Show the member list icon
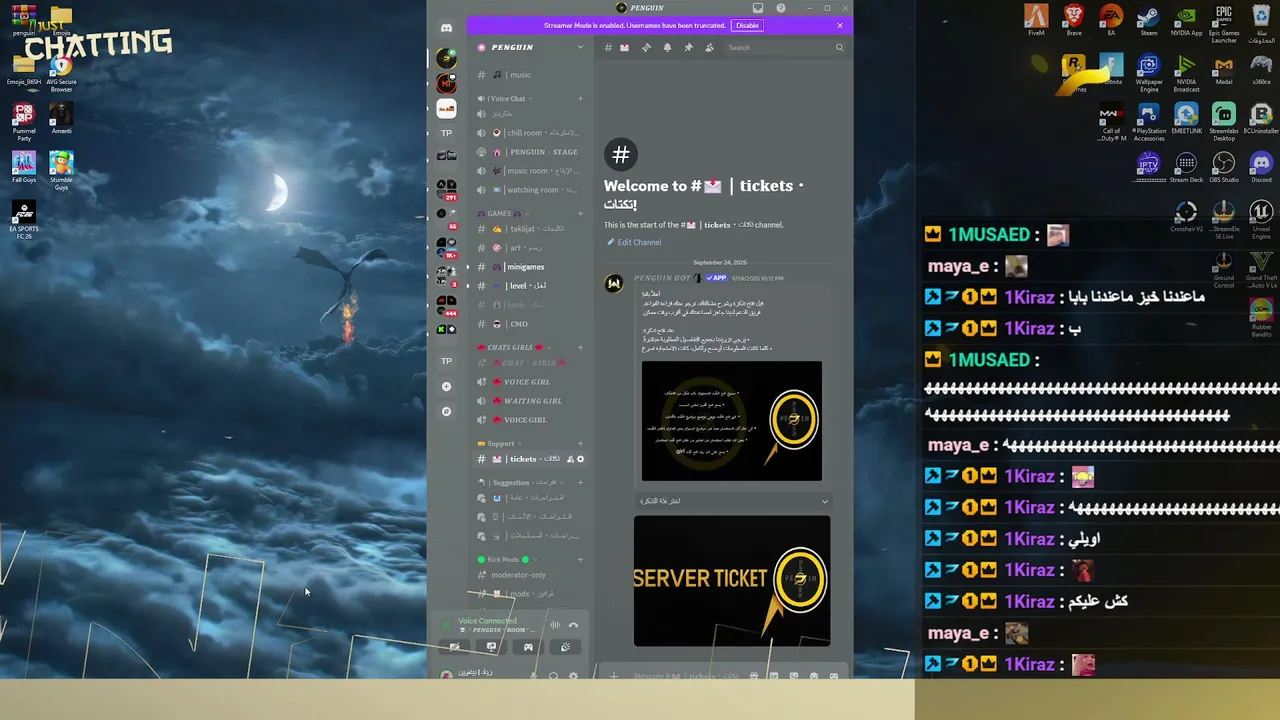 (709, 47)
